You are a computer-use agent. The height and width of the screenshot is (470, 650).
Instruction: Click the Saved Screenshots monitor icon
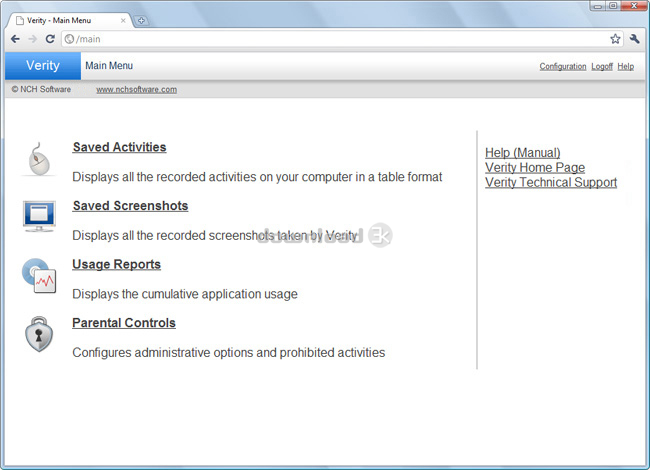(39, 216)
